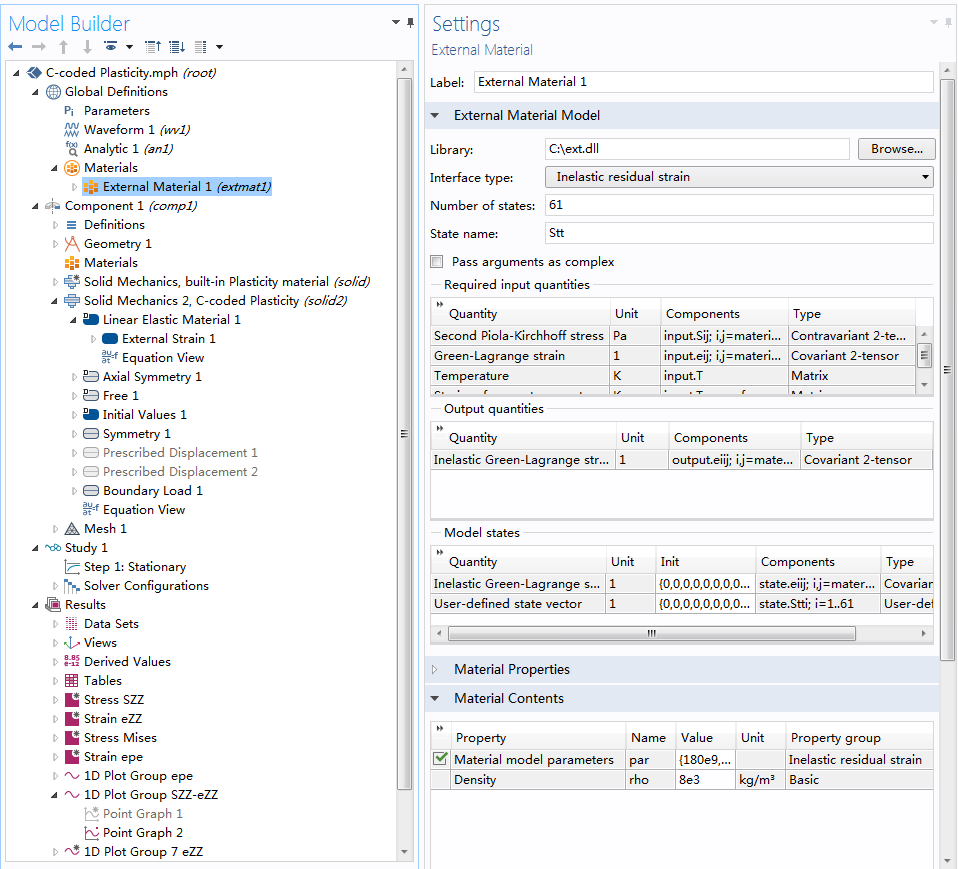
Task: Expand the Solver Configurations node
Action: click(x=56, y=586)
